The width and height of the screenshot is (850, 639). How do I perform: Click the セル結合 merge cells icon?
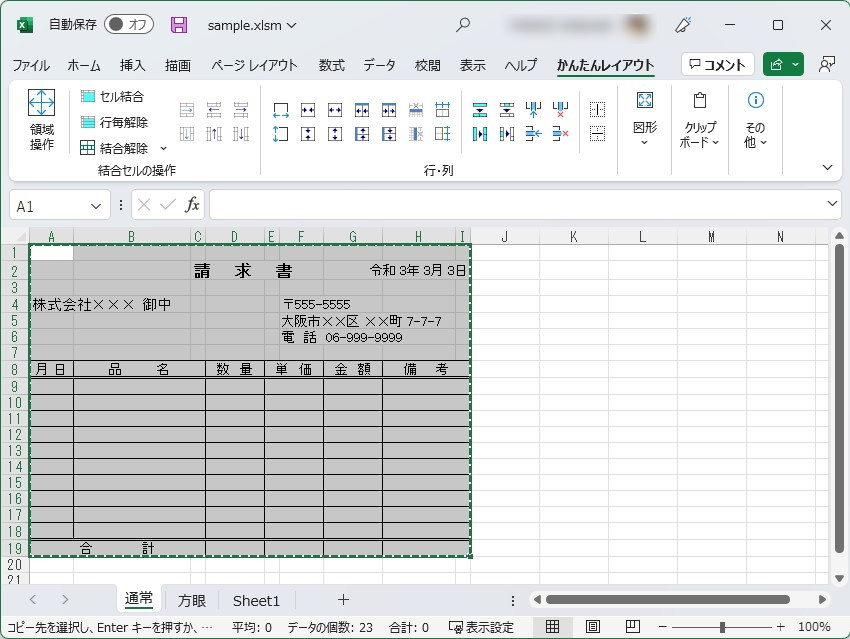pos(90,97)
